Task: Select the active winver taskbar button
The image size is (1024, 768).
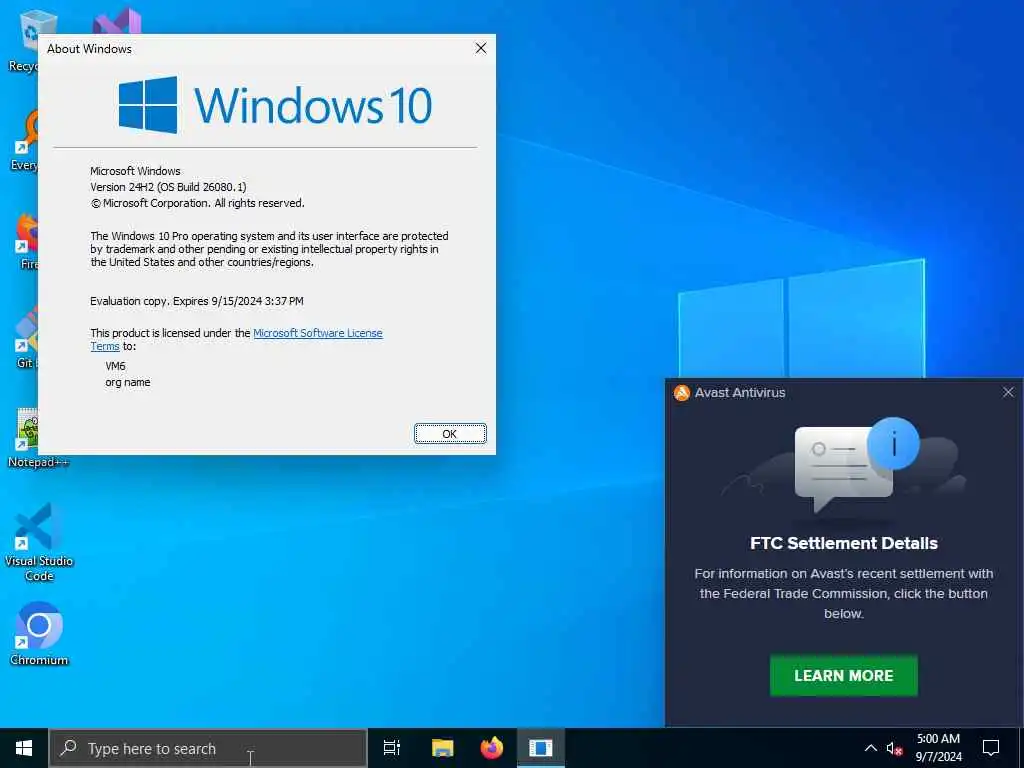Action: point(541,748)
